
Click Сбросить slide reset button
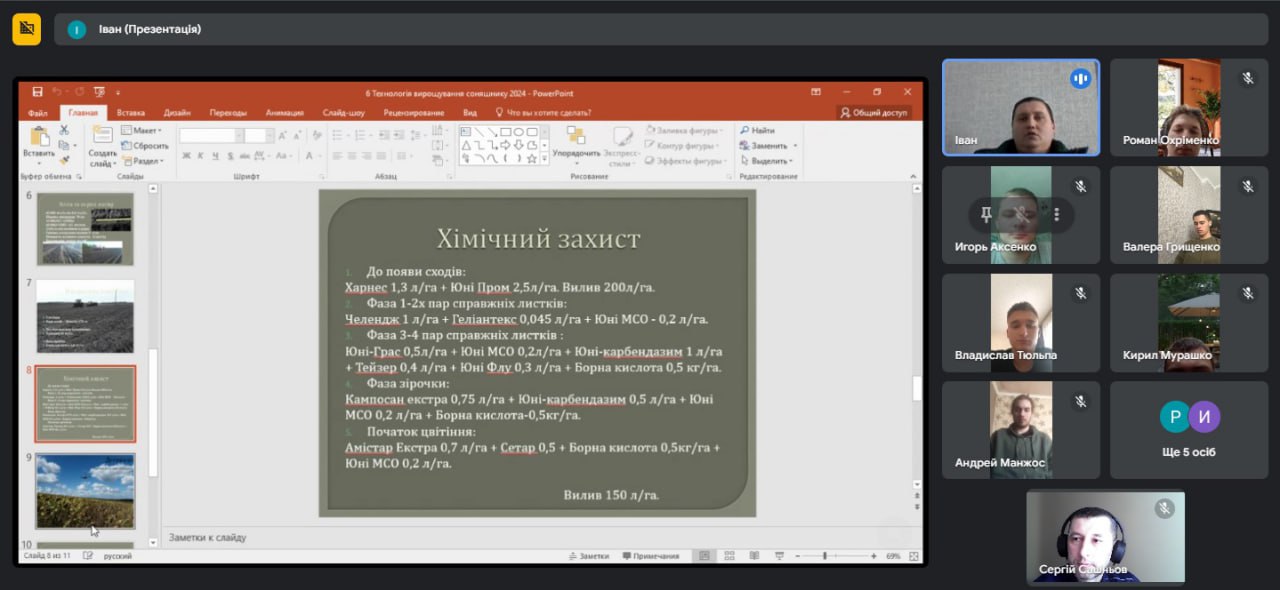coord(145,145)
